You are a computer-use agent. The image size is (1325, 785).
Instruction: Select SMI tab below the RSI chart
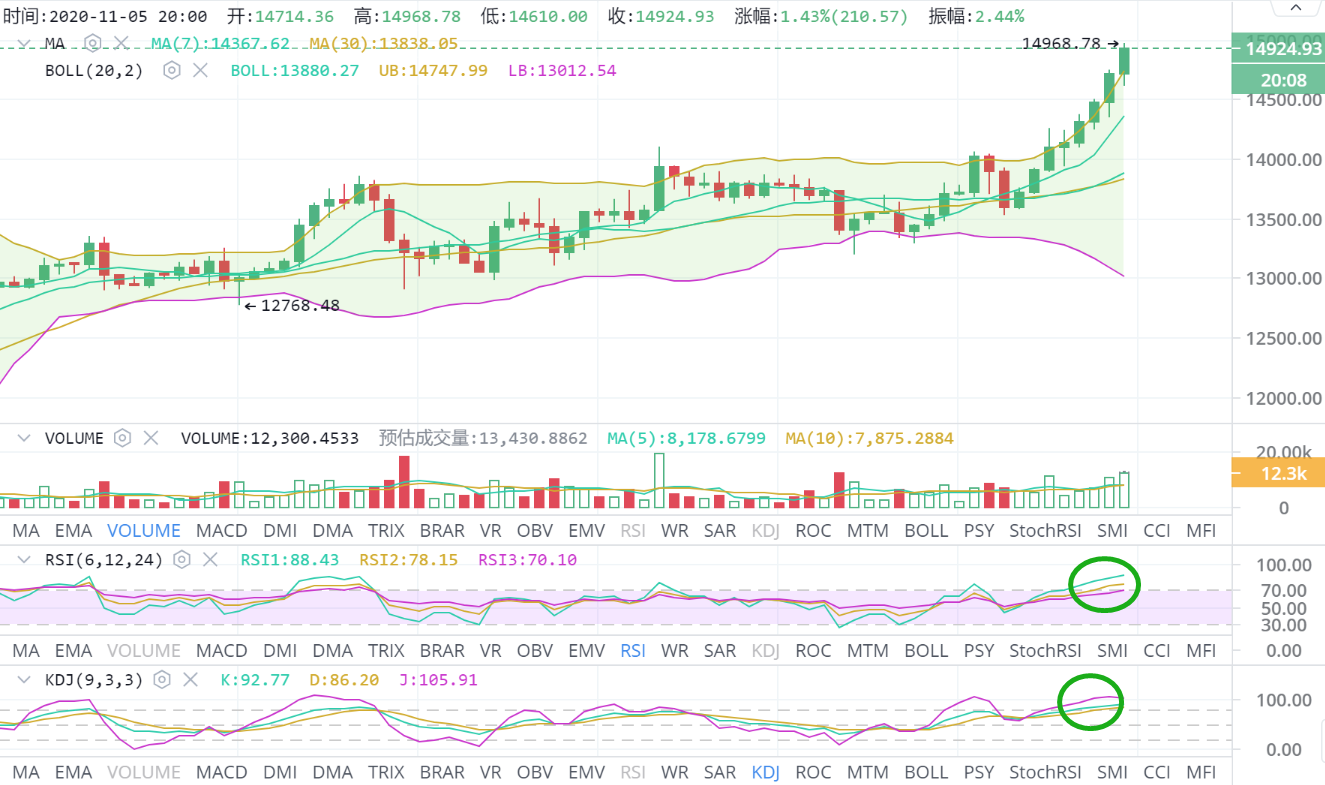click(1112, 651)
